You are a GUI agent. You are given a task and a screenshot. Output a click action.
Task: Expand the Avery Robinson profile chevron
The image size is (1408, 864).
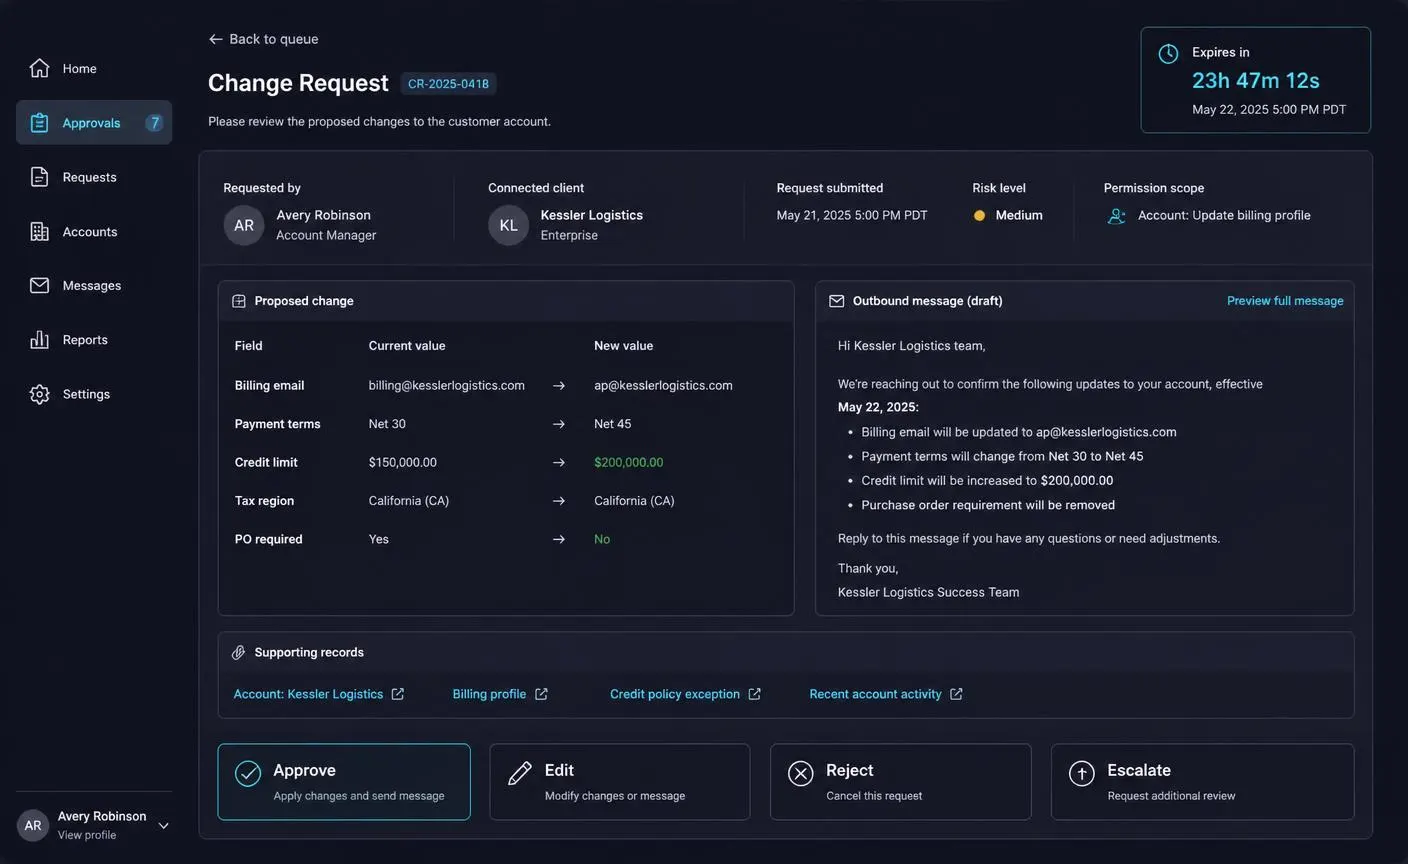pyautogui.click(x=163, y=826)
